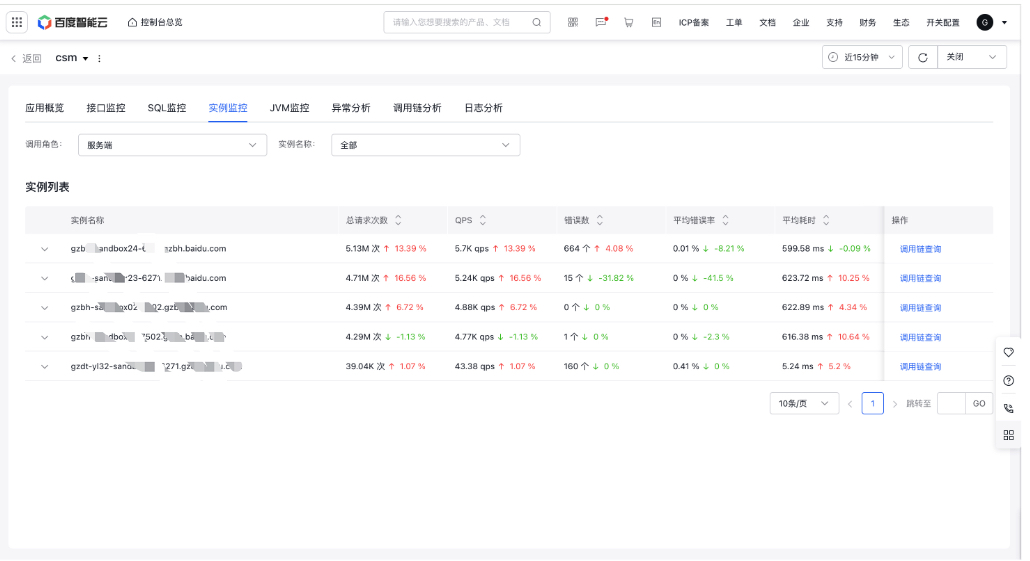1030x561 pixels.
Task: Click the side panel grid icon
Action: tap(1009, 435)
